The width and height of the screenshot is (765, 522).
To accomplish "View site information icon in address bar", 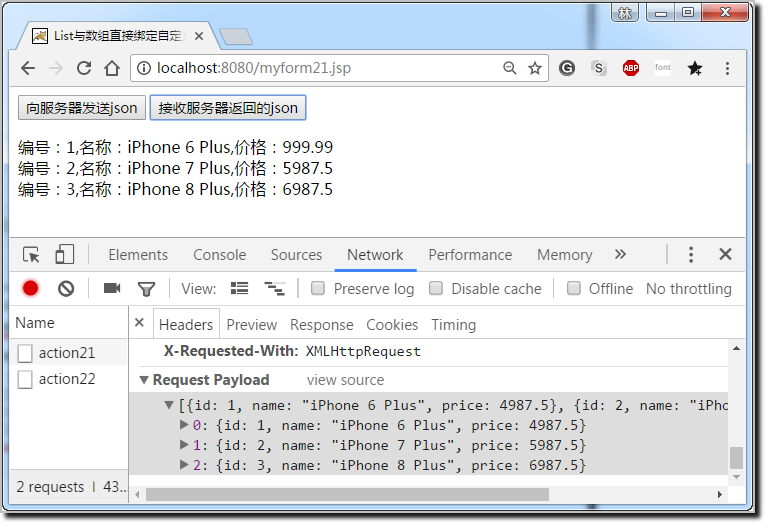I will (x=143, y=68).
